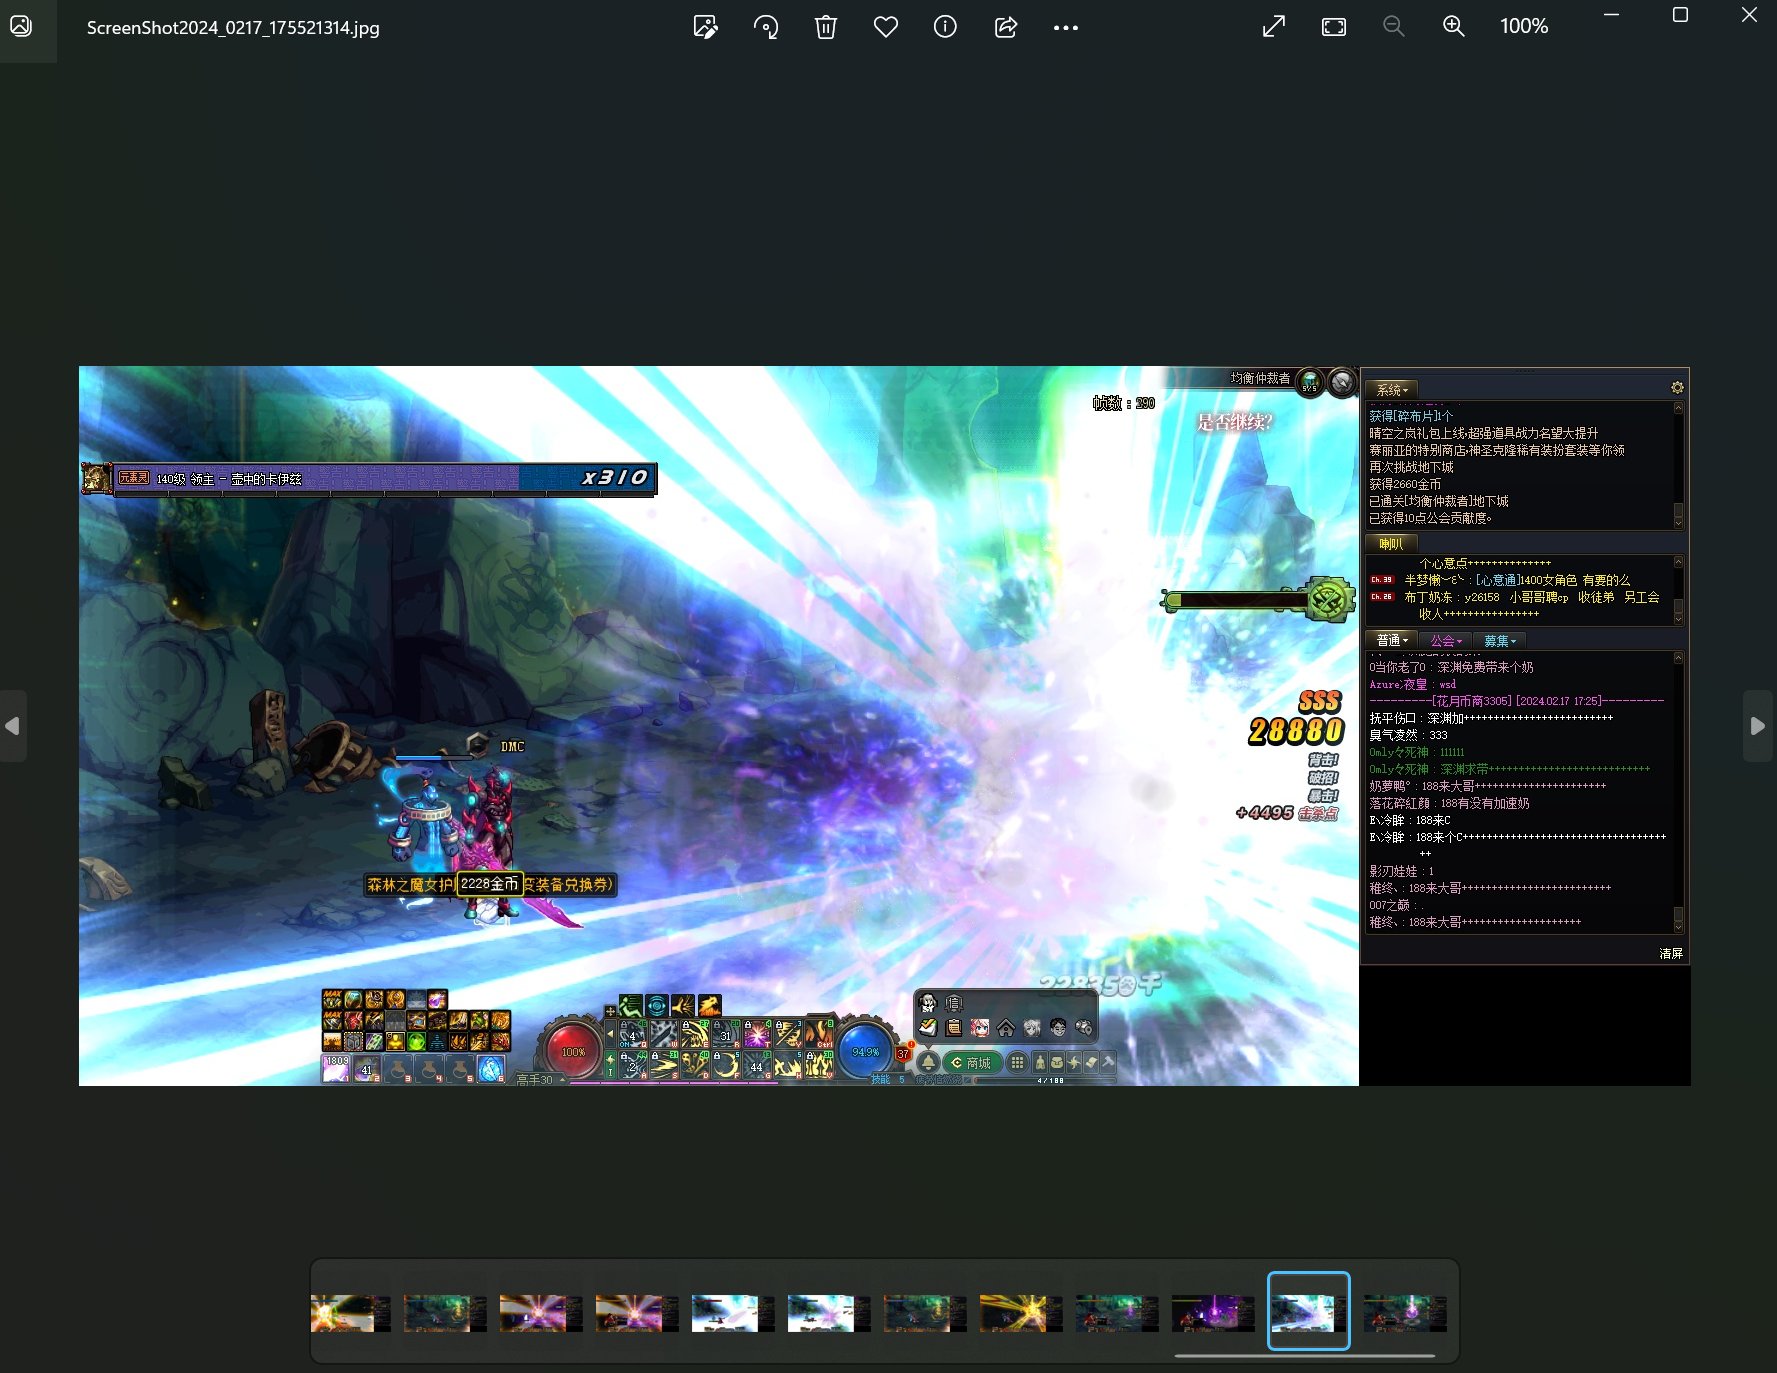Click the skill slot showing cooldown 31
This screenshot has width=1777, height=1373.
tap(726, 1033)
